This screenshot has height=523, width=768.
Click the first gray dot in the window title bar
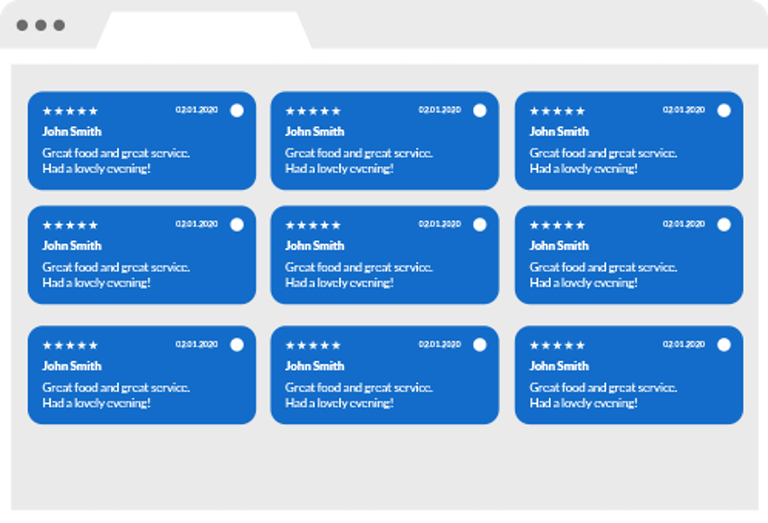click(x=22, y=25)
